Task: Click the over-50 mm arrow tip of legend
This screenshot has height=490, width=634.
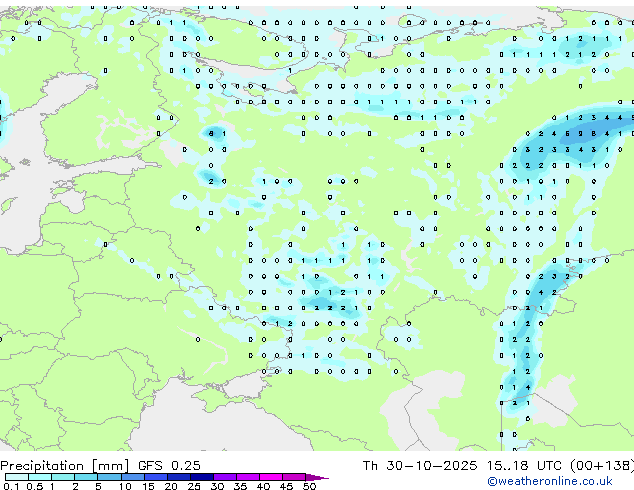Action: (317, 477)
